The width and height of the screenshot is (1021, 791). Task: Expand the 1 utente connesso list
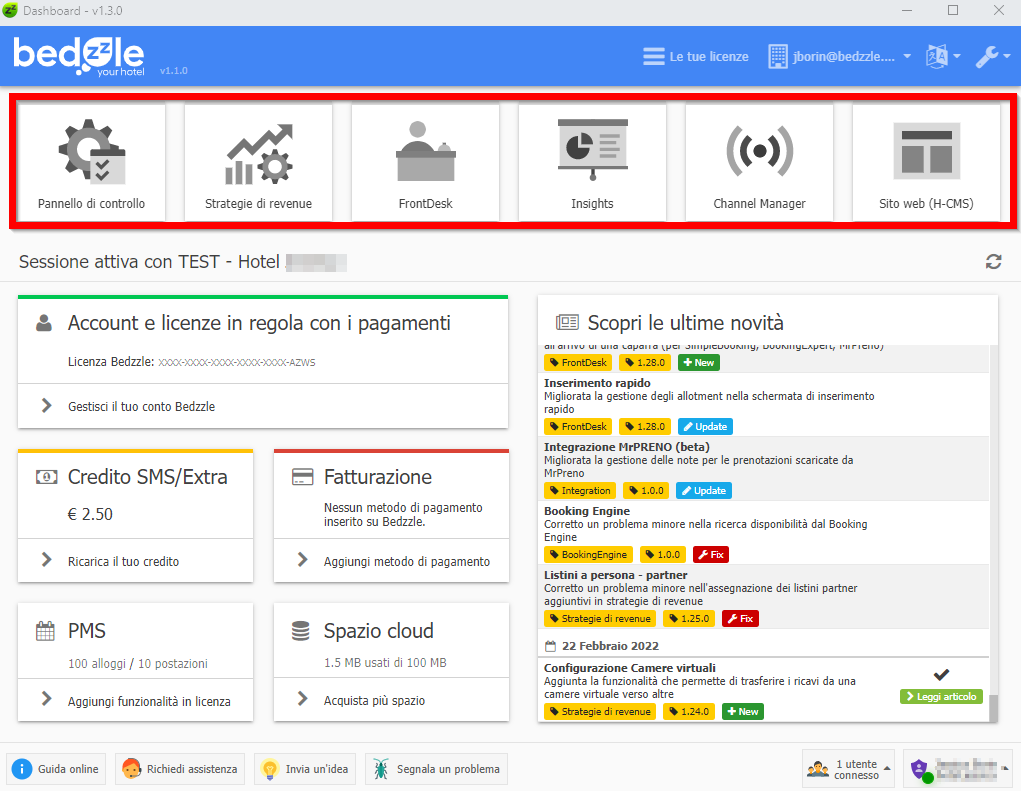click(848, 769)
